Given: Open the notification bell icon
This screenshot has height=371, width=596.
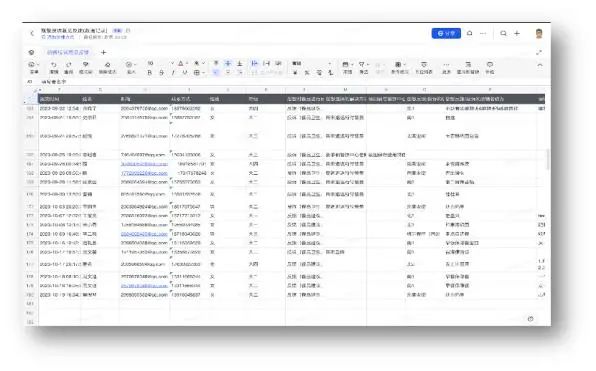Looking at the screenshot, I should 470,33.
